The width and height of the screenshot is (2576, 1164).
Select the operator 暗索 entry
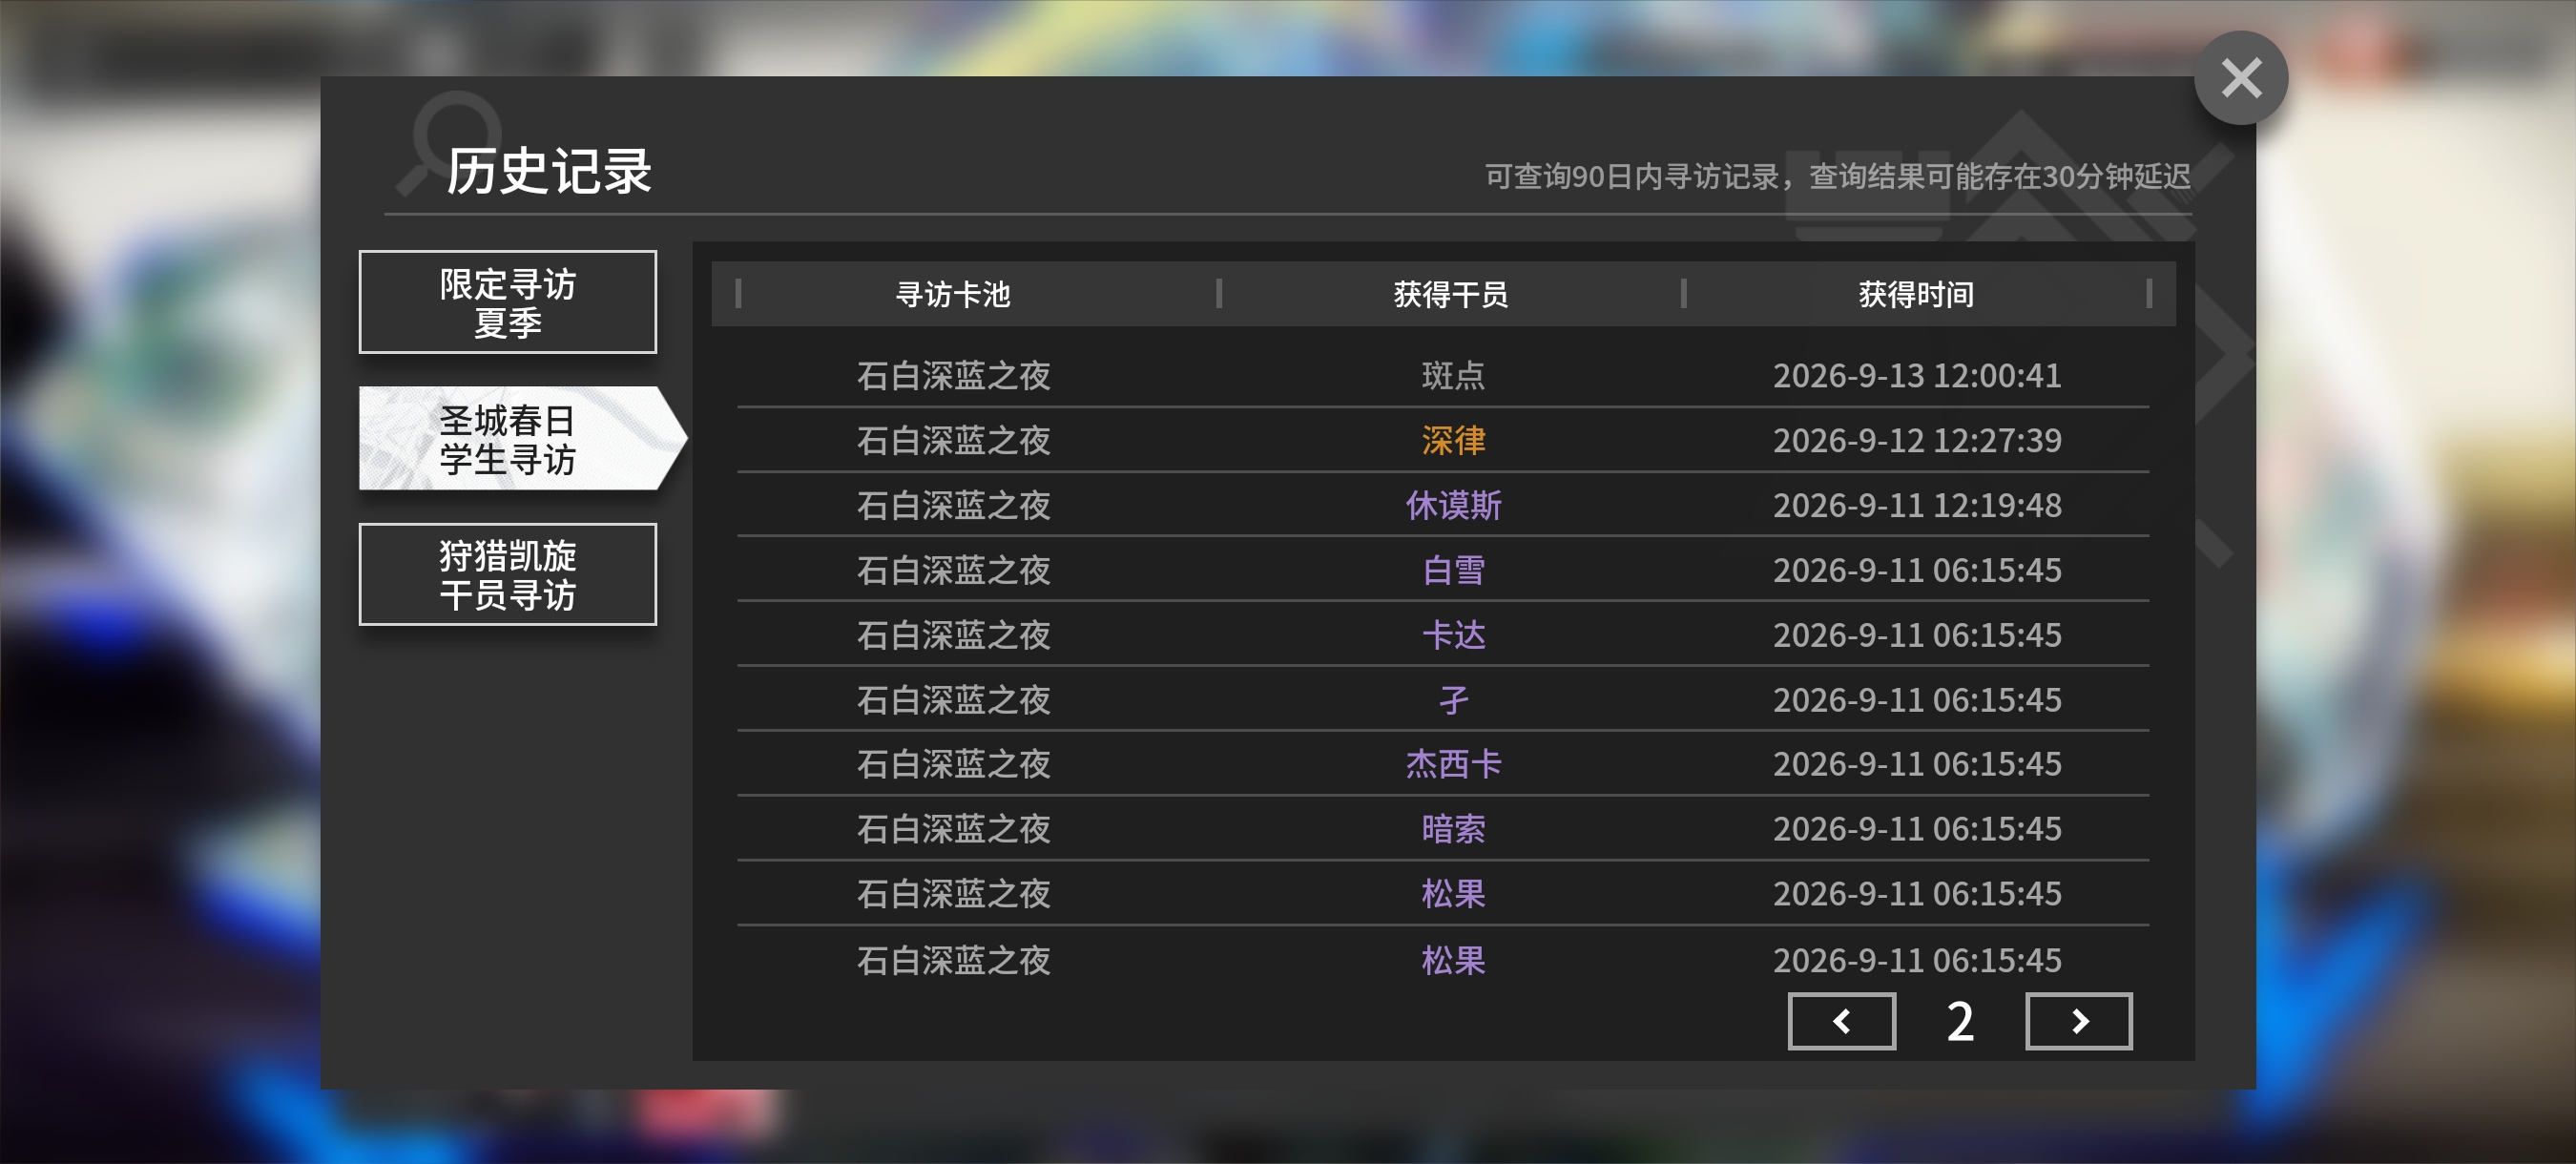point(1453,829)
